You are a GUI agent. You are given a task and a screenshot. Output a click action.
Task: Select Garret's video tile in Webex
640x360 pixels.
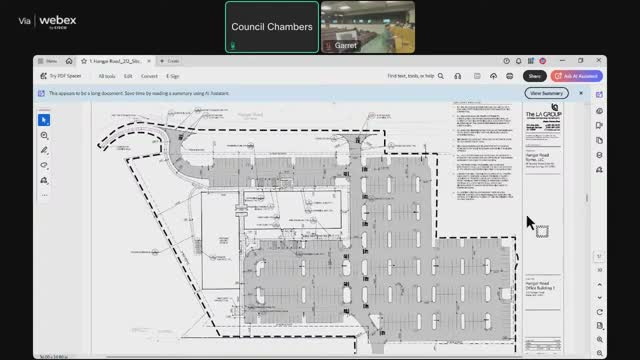coord(368,27)
